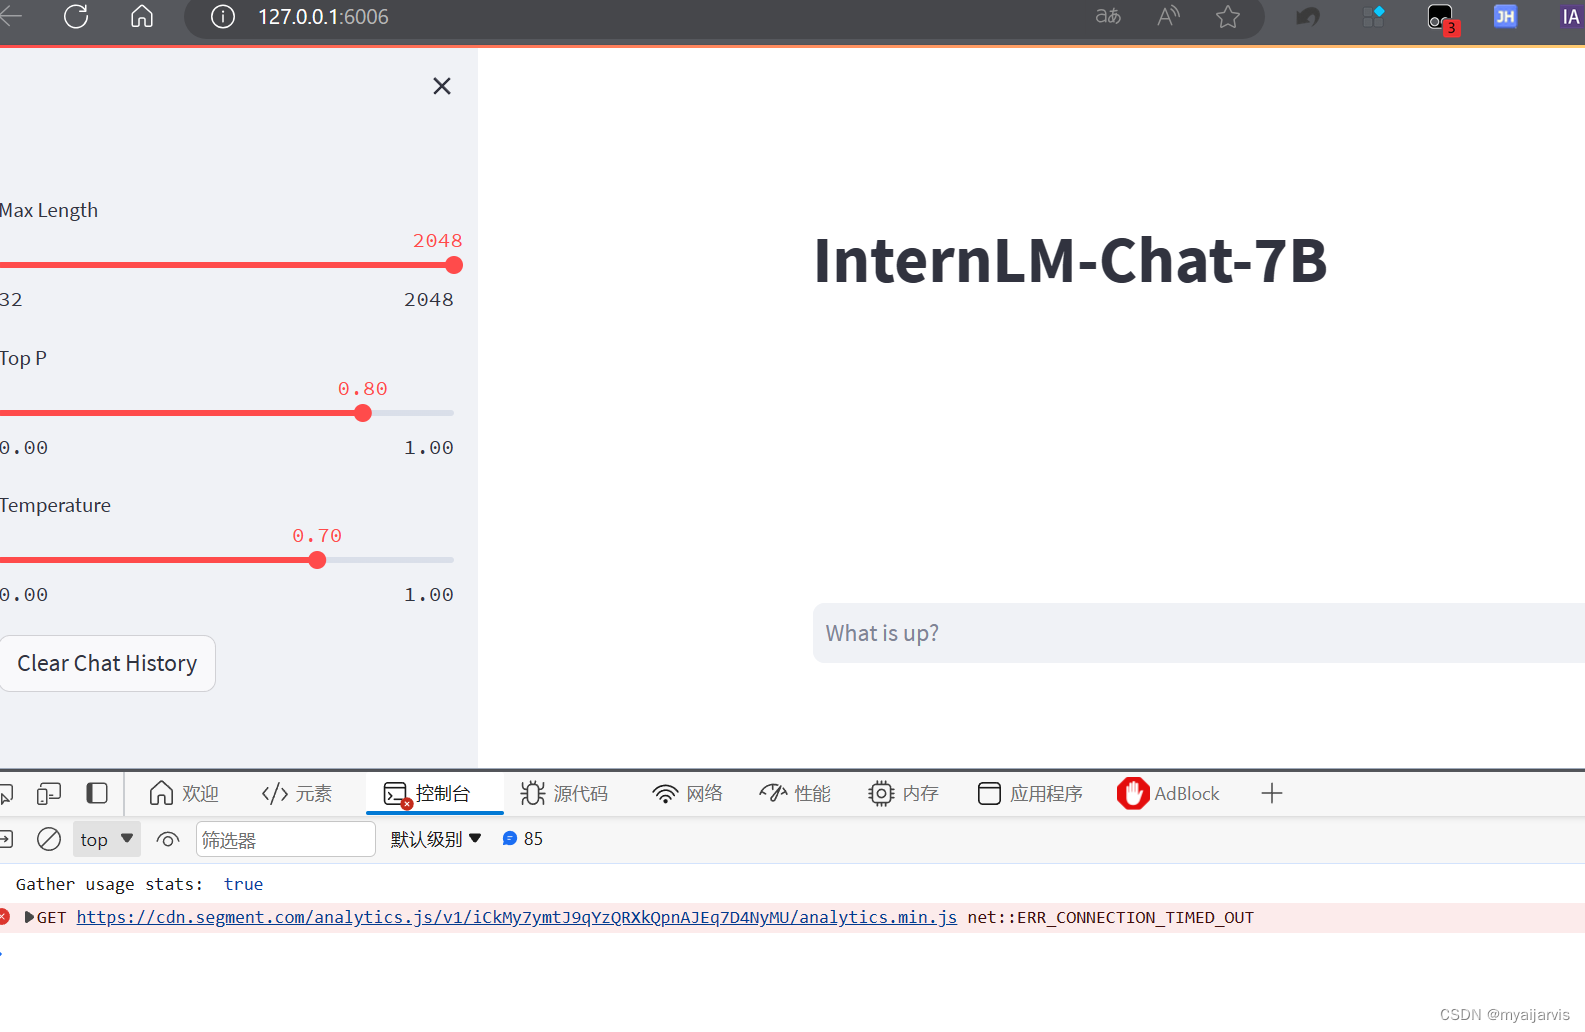Click the Top P label

pos(23,358)
